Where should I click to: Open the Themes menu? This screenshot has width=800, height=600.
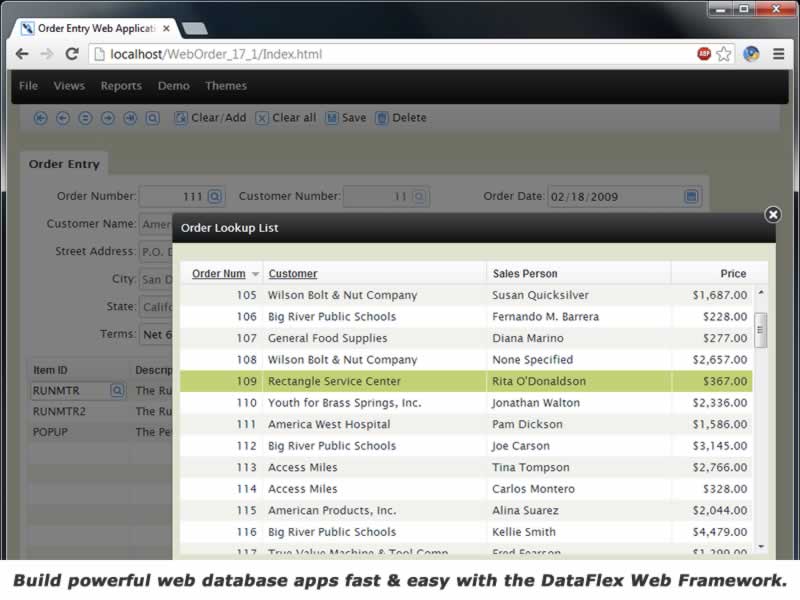click(x=226, y=86)
